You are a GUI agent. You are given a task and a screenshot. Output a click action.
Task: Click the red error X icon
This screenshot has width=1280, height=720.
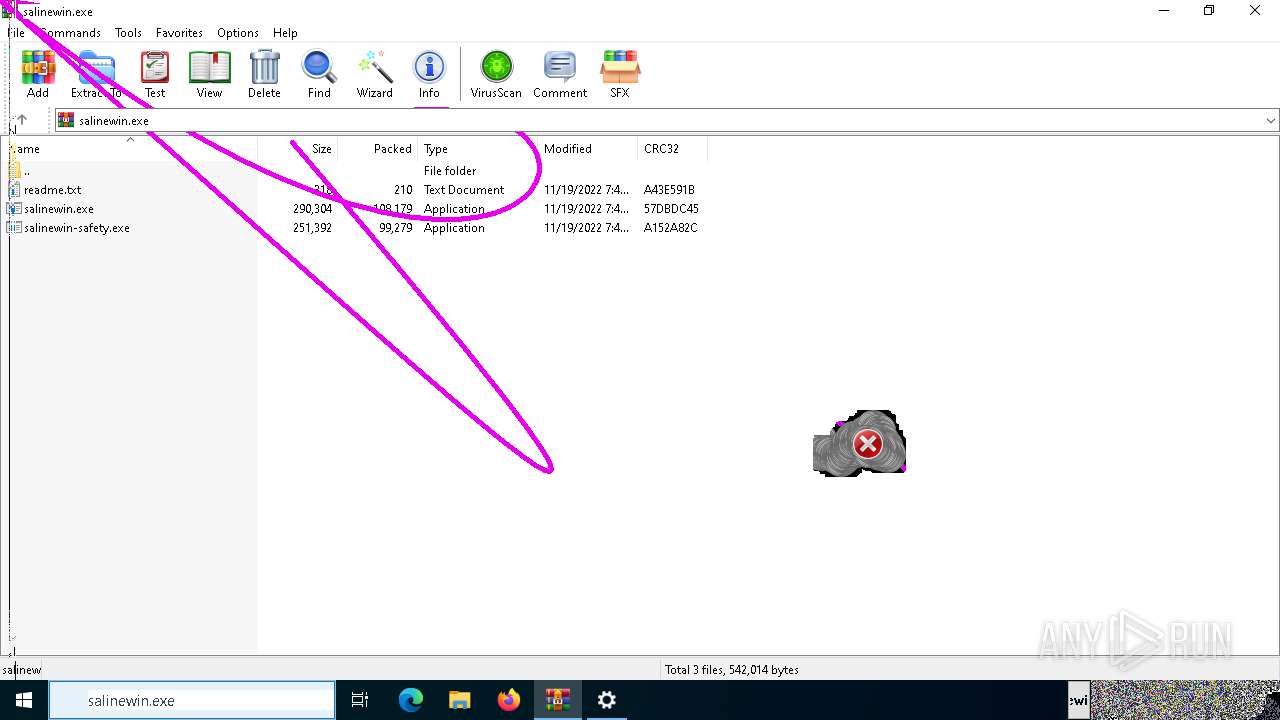coord(868,445)
